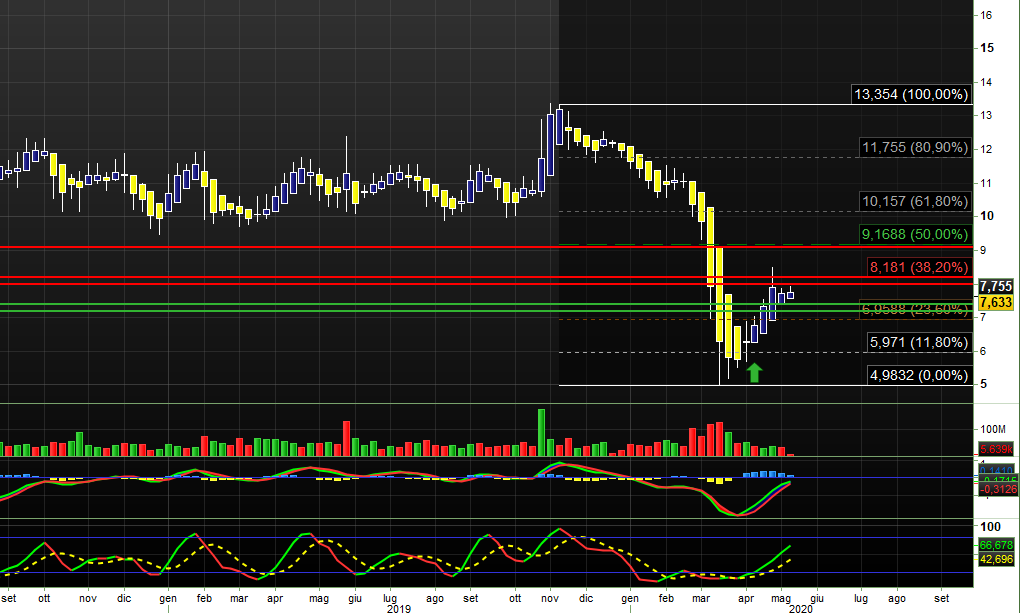This screenshot has width=1020, height=613.
Task: Click the tallest green volume bar
Action: point(542,432)
